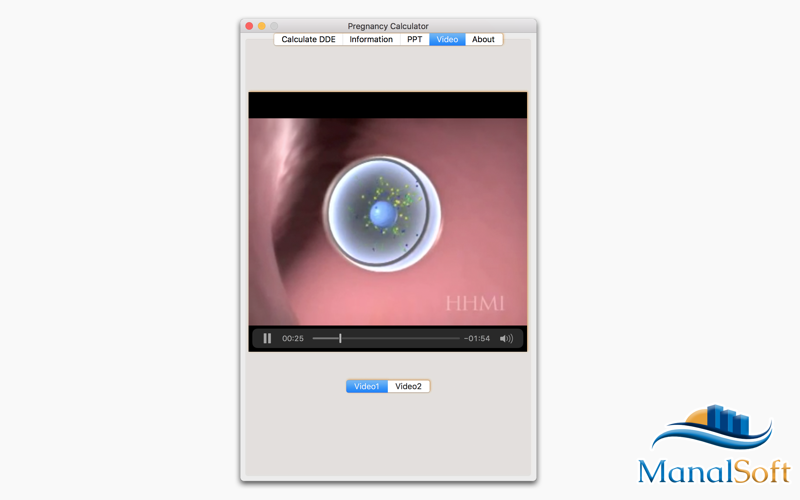Screen dimensions: 800x500
Task: Select the Video1 segment
Action: [x=367, y=386]
